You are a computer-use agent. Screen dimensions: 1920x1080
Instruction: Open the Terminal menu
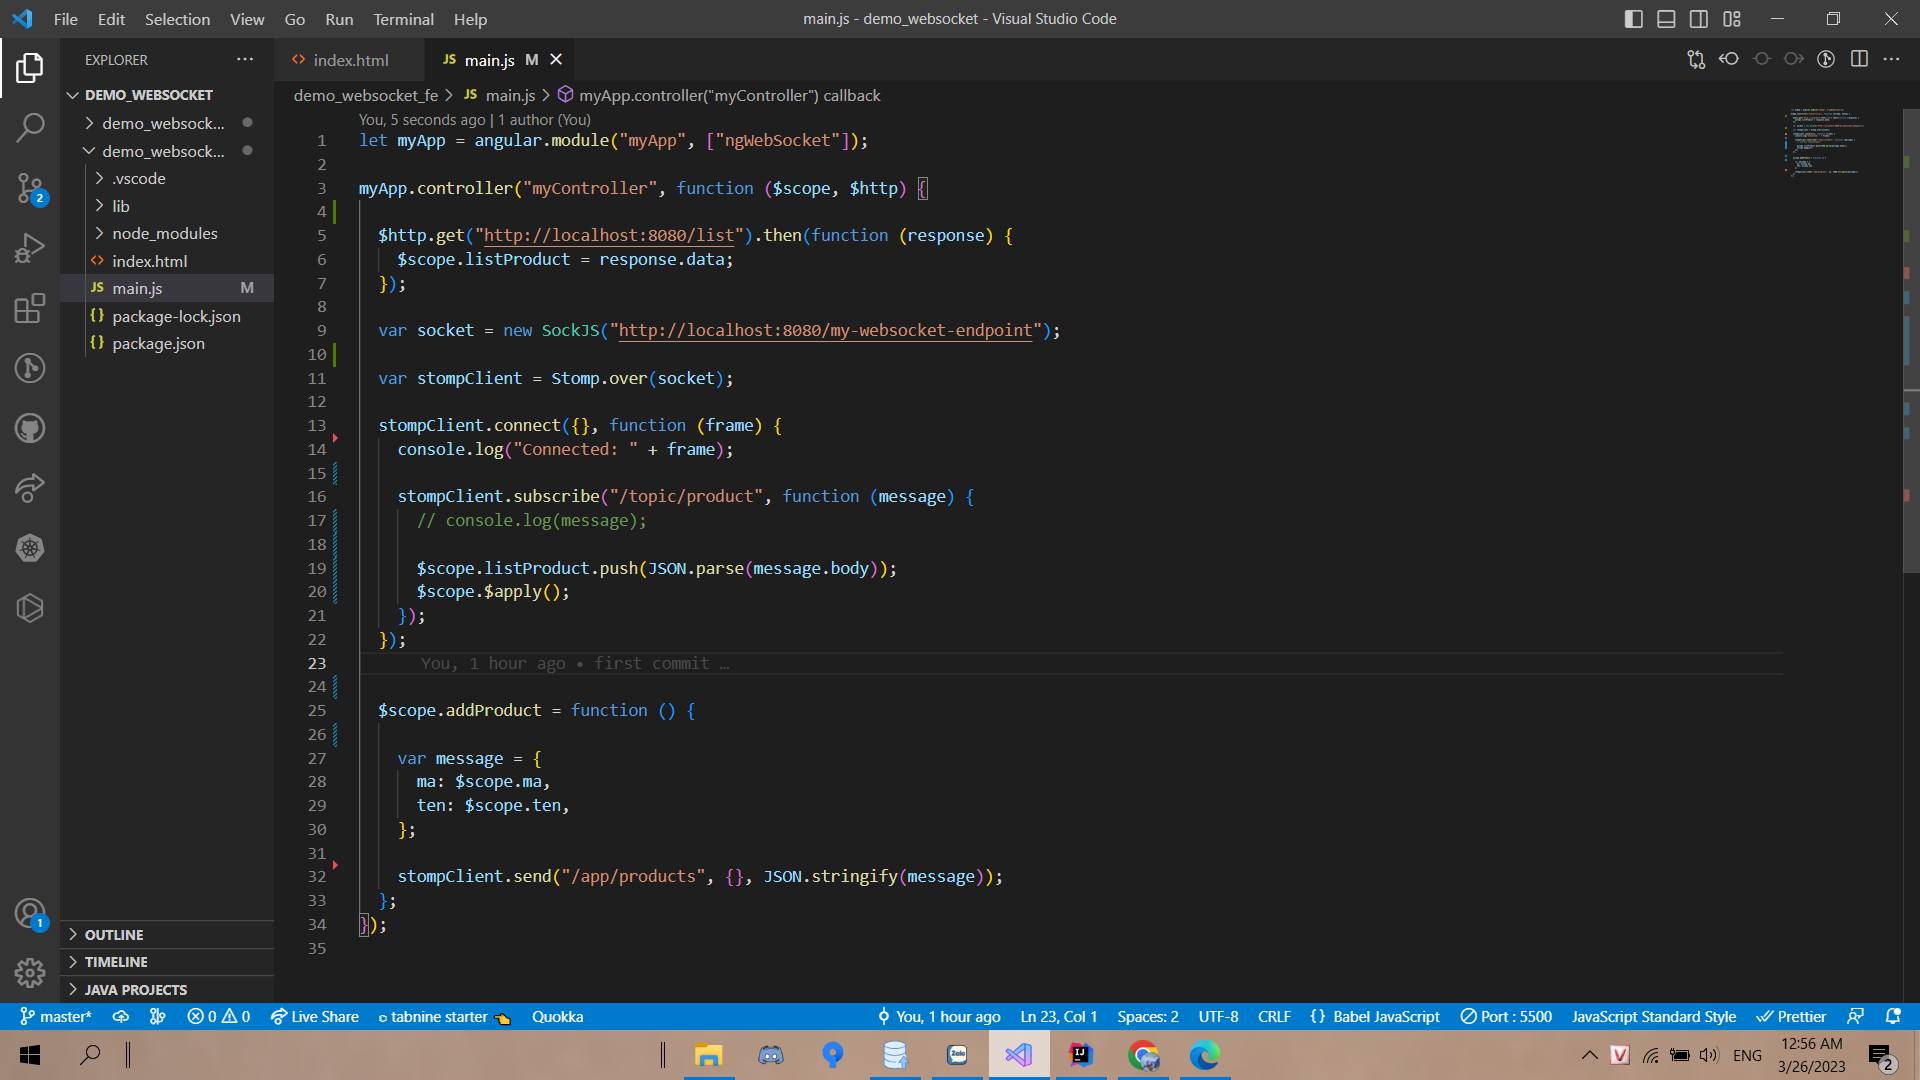[x=403, y=19]
